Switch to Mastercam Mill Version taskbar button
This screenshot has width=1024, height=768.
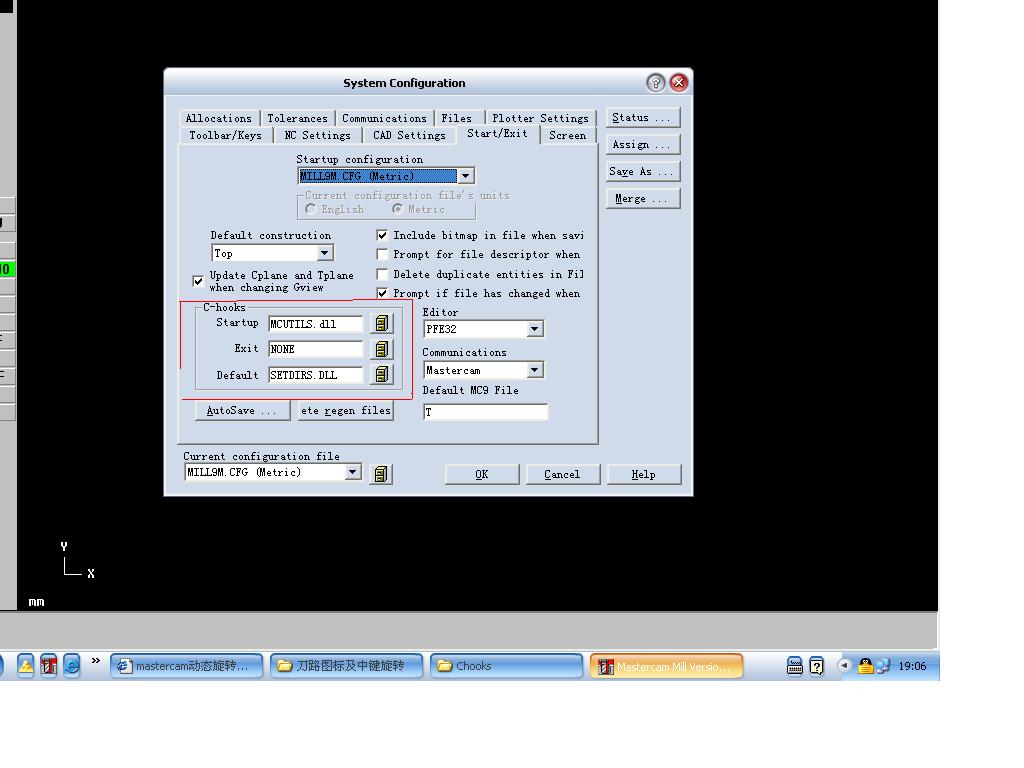pyautogui.click(x=666, y=666)
